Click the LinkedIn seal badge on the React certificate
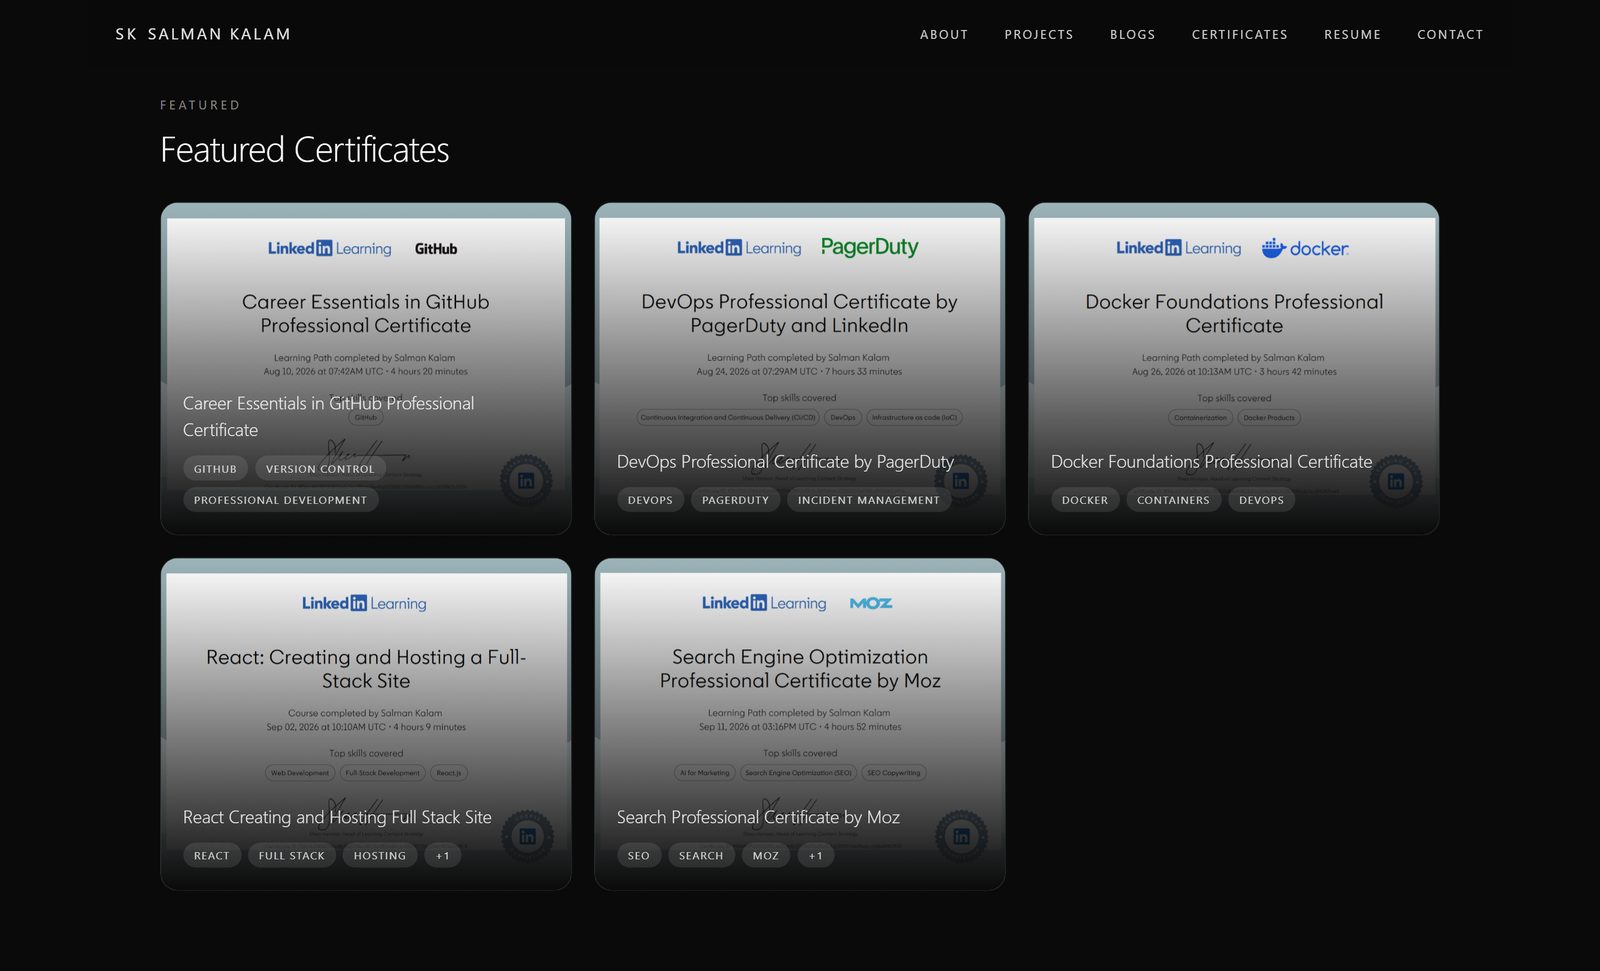The width and height of the screenshot is (1600, 971). [x=527, y=836]
